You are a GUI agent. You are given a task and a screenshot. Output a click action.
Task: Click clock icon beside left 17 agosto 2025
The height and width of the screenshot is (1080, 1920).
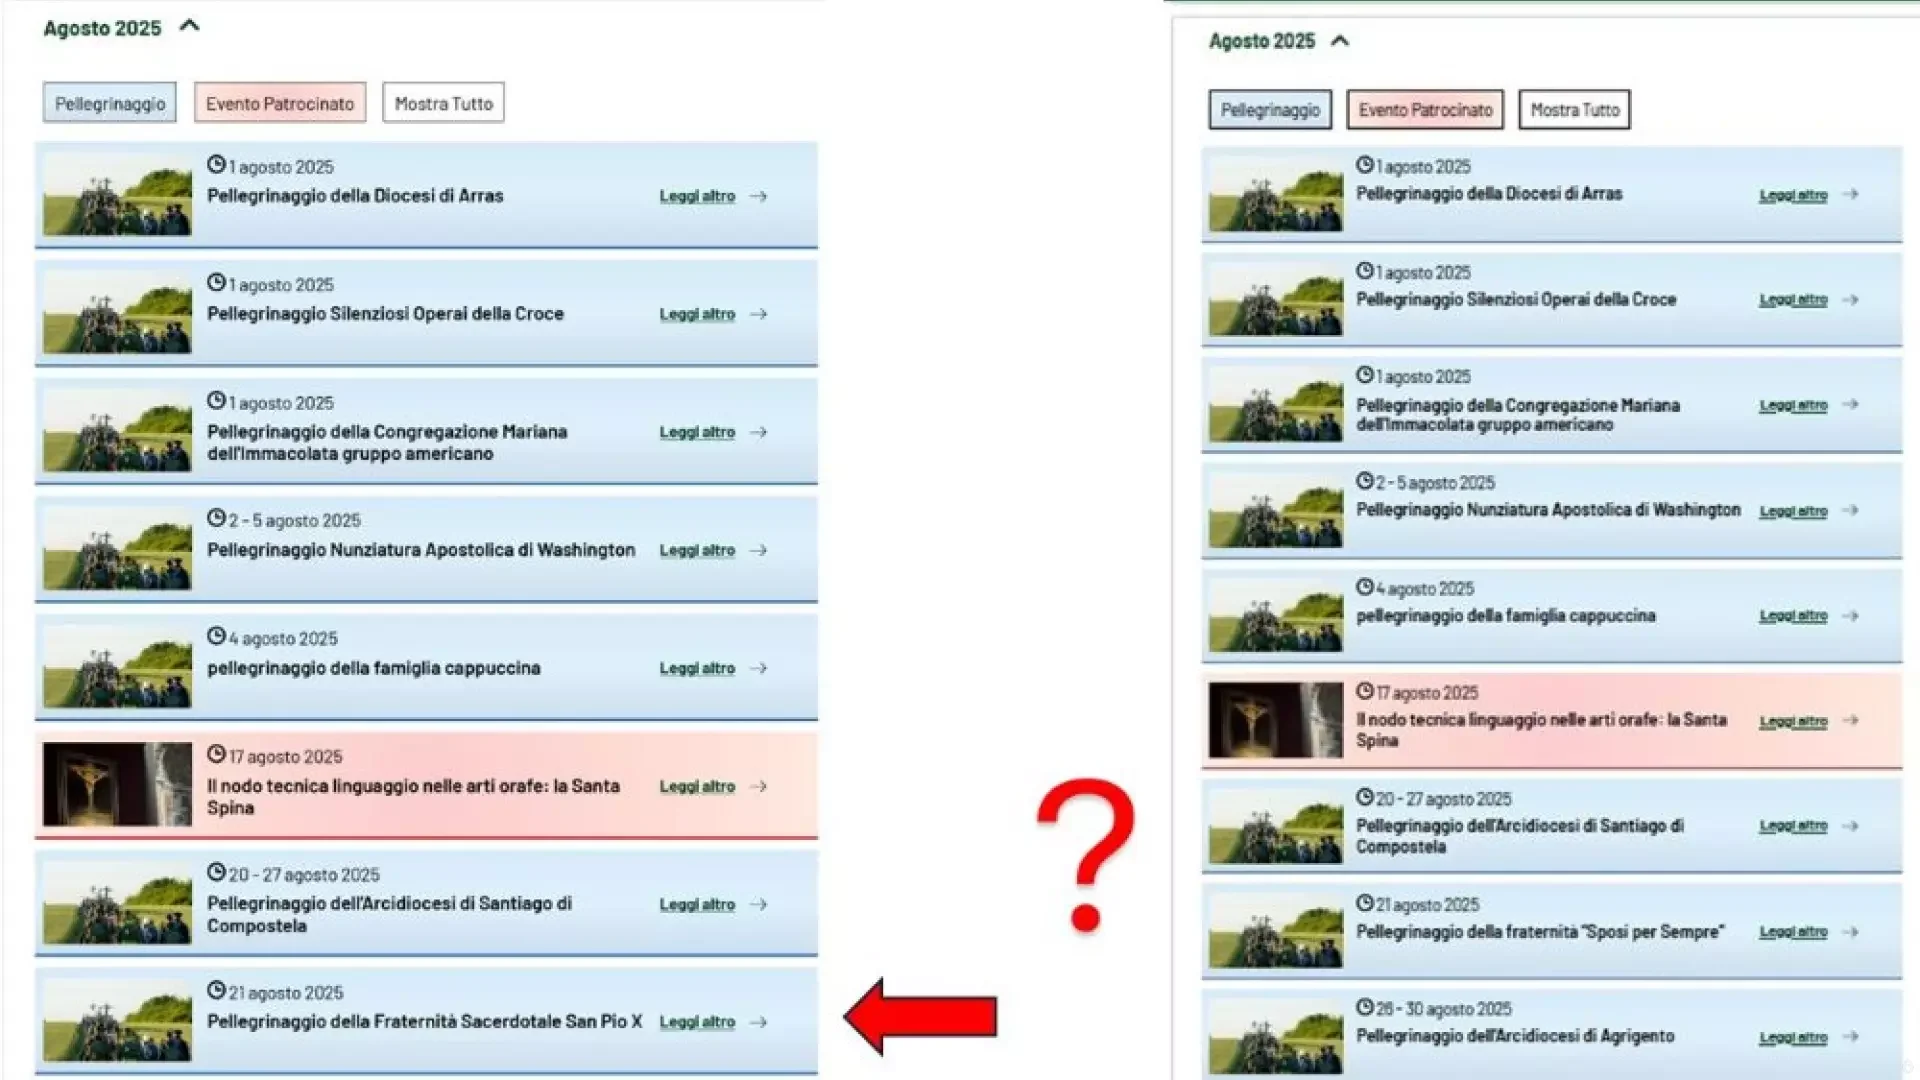[216, 755]
